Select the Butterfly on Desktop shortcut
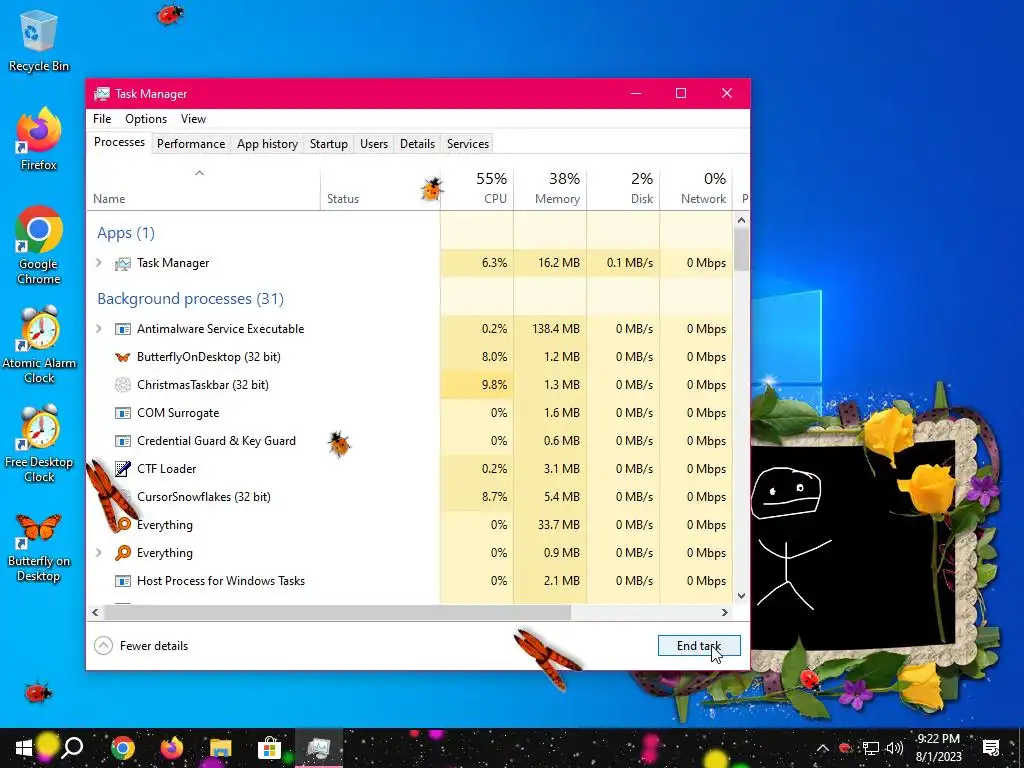 click(39, 547)
